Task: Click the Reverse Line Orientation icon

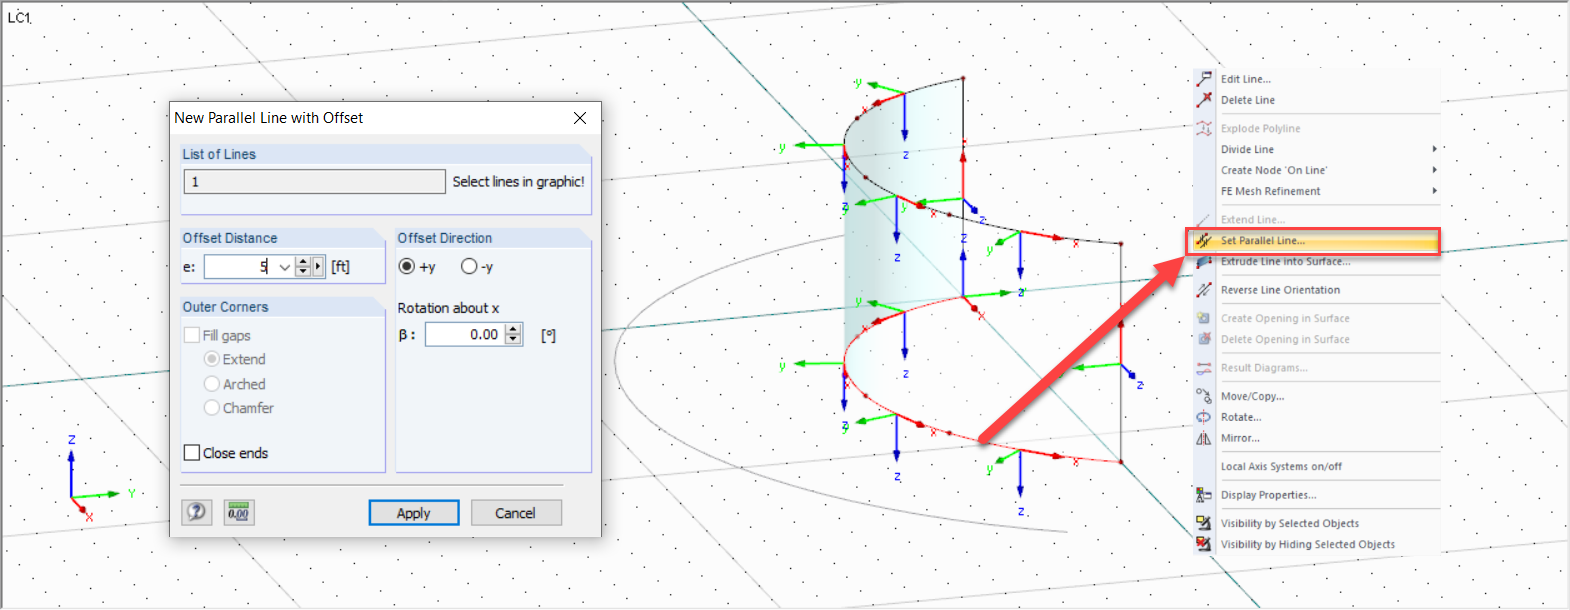Action: [x=1204, y=290]
